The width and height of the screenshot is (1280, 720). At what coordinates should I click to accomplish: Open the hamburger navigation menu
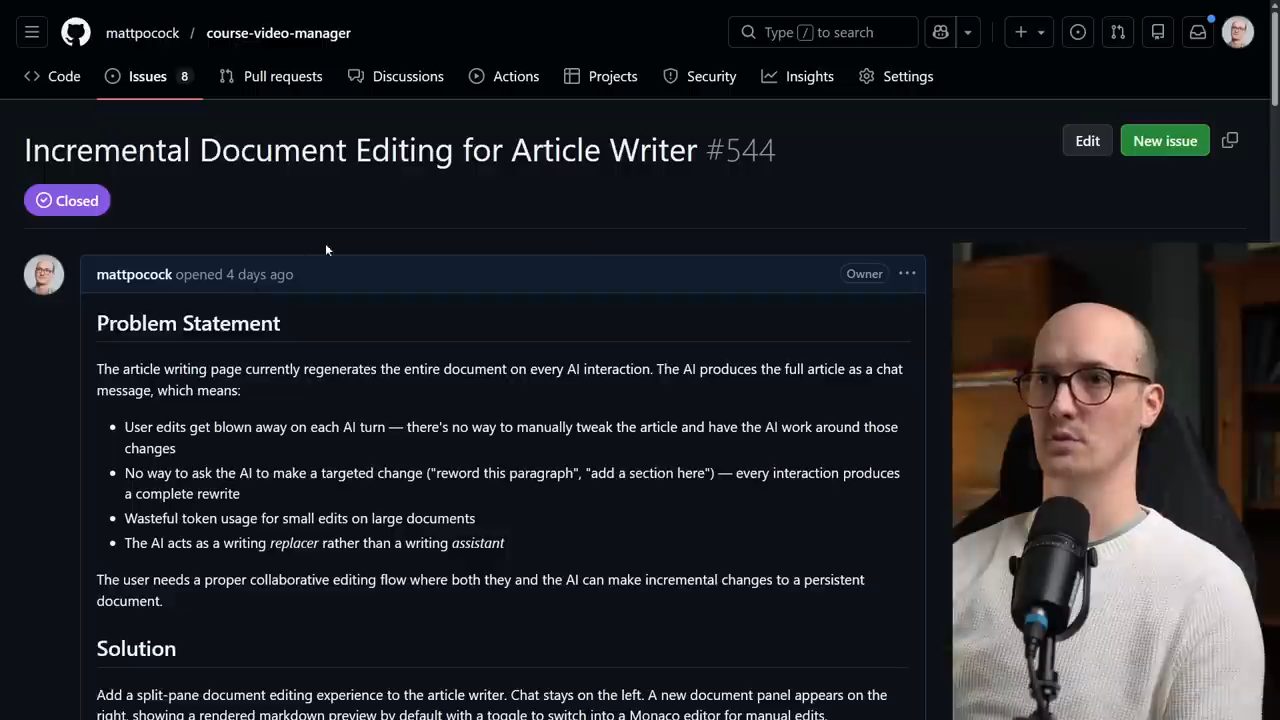tap(32, 32)
